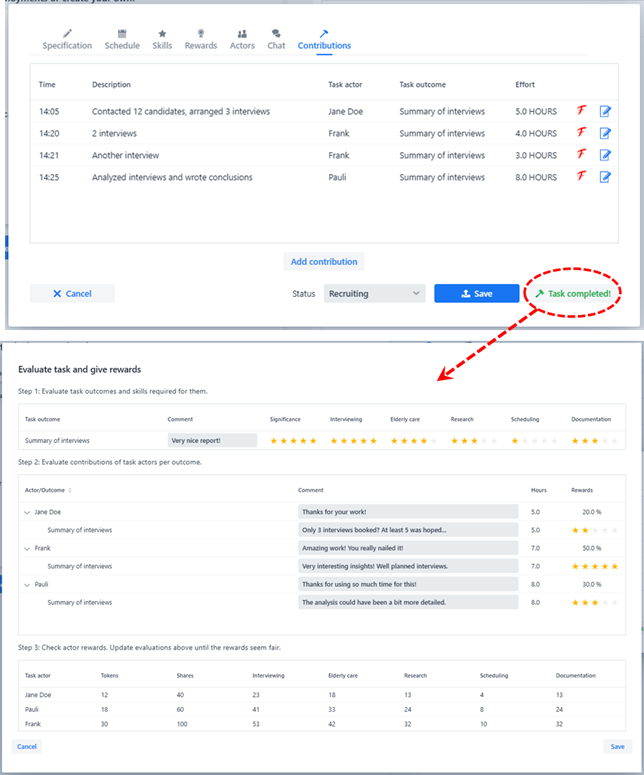The height and width of the screenshot is (775, 644).
Task: Sort by Actor/Outcome column
Action: (x=48, y=490)
